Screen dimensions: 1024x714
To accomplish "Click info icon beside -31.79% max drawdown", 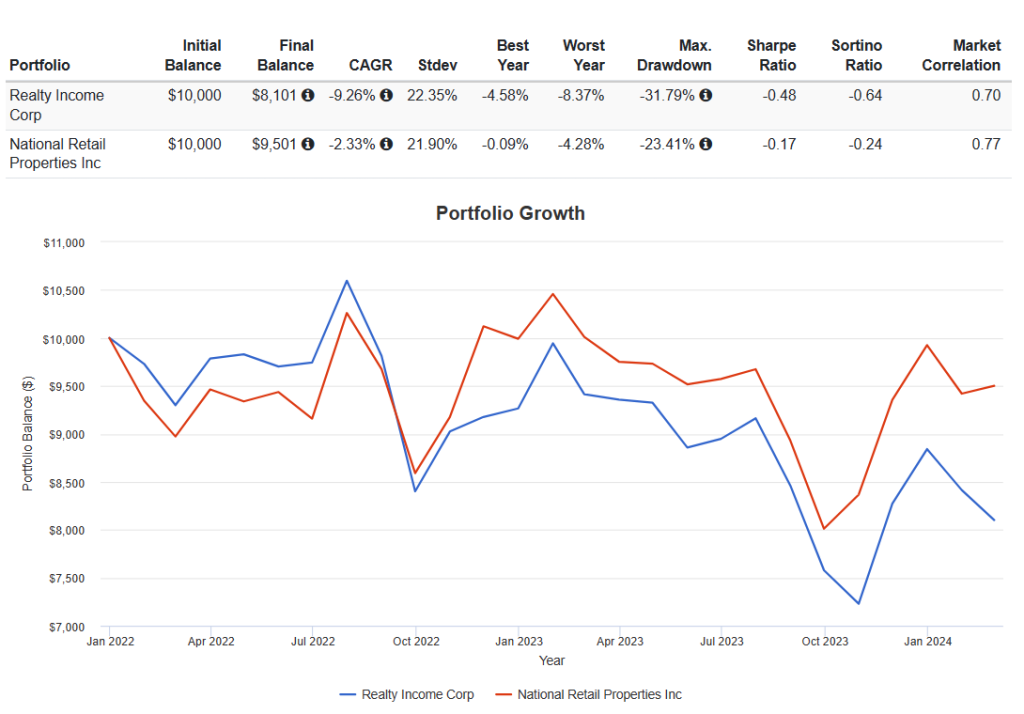I will [x=706, y=95].
